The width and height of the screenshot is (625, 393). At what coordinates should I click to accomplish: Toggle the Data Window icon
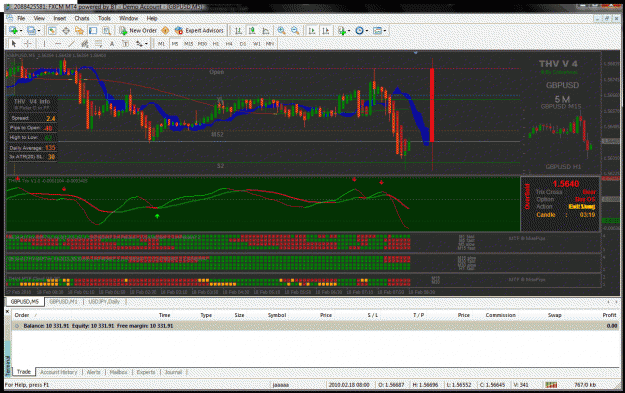point(66,31)
